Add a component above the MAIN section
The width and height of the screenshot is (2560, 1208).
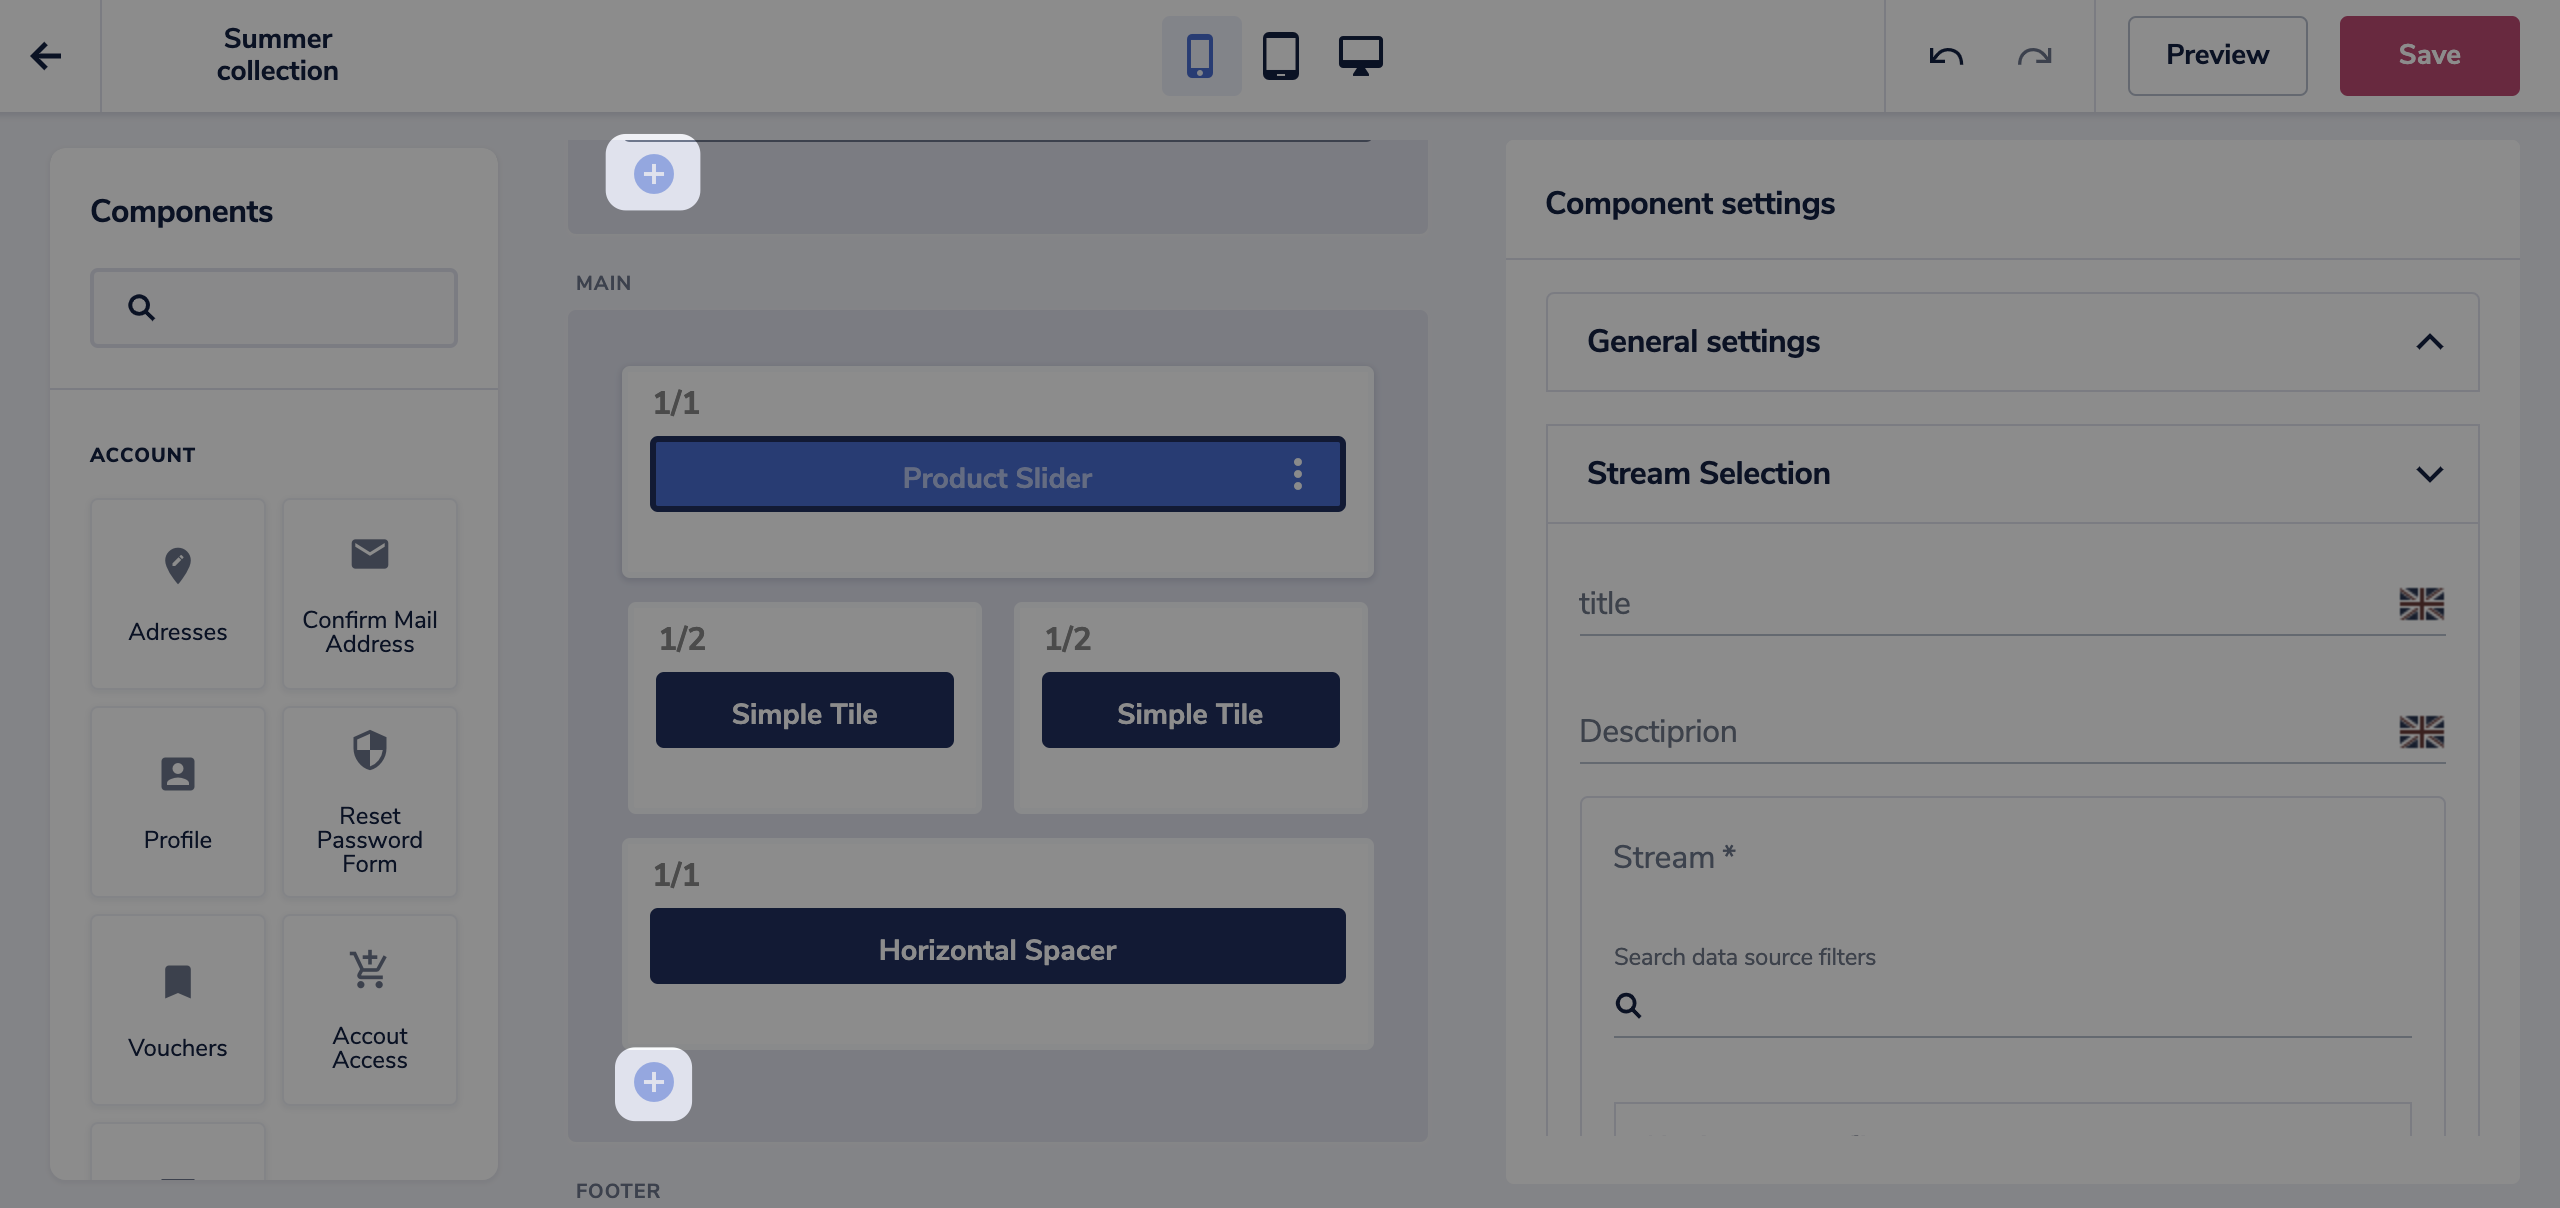point(653,173)
